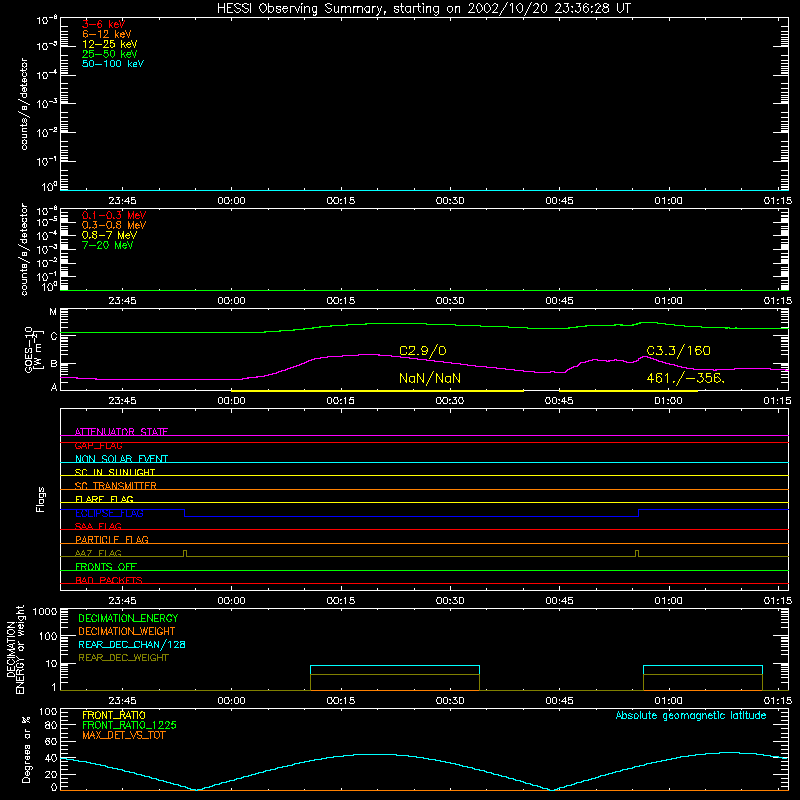
Task: Click the yellow flare interval bar starting at 00:00
Action: [x=377, y=391]
